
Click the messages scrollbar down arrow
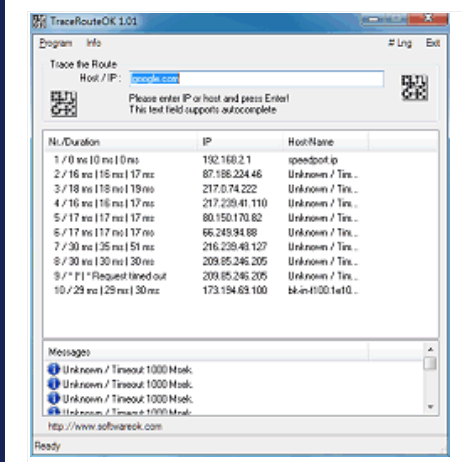[430, 407]
